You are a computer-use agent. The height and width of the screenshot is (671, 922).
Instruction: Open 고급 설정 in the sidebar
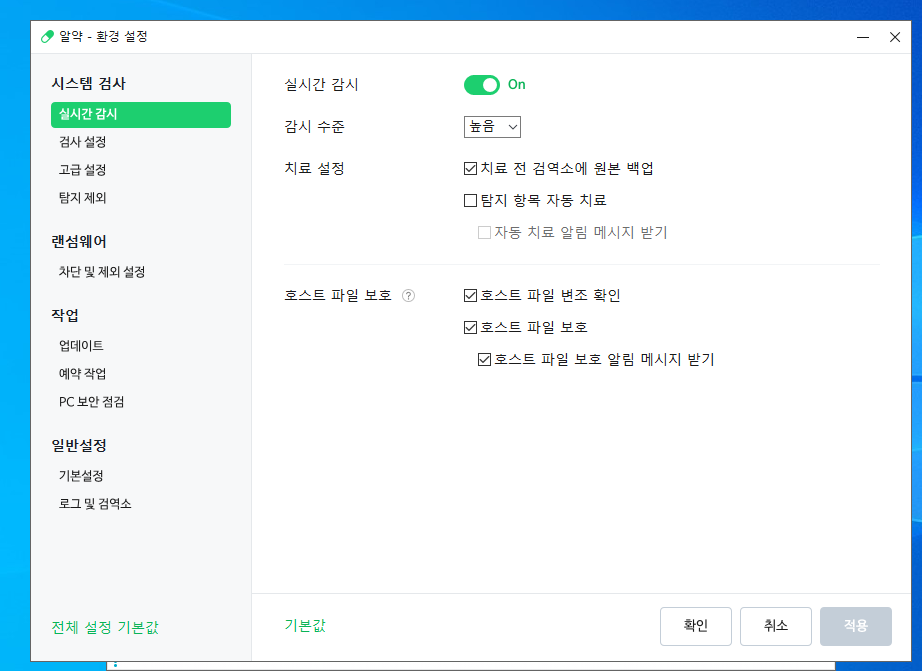click(82, 170)
